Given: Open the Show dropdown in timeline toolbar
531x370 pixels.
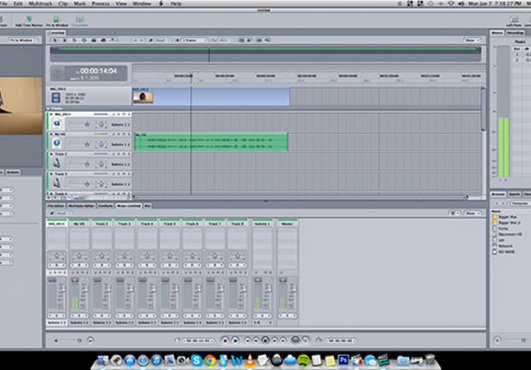Looking at the screenshot, I should tap(472, 40).
